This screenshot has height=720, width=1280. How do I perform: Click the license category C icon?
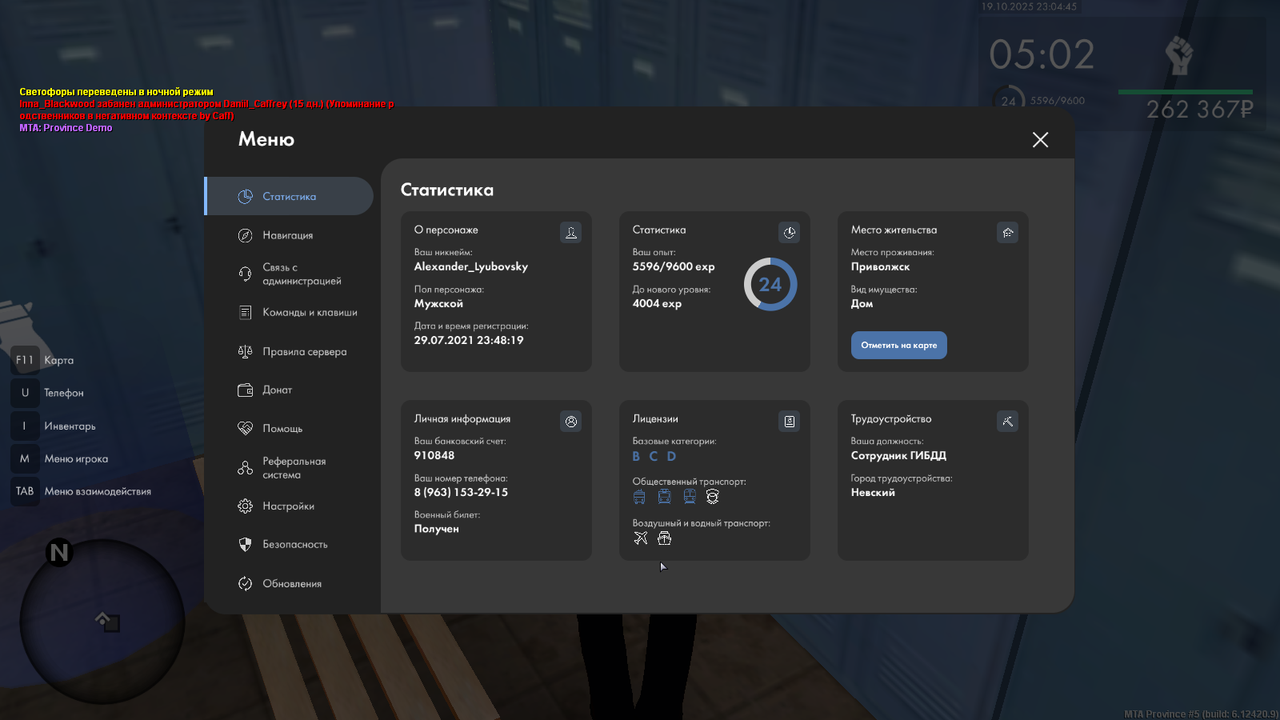pyautogui.click(x=653, y=456)
